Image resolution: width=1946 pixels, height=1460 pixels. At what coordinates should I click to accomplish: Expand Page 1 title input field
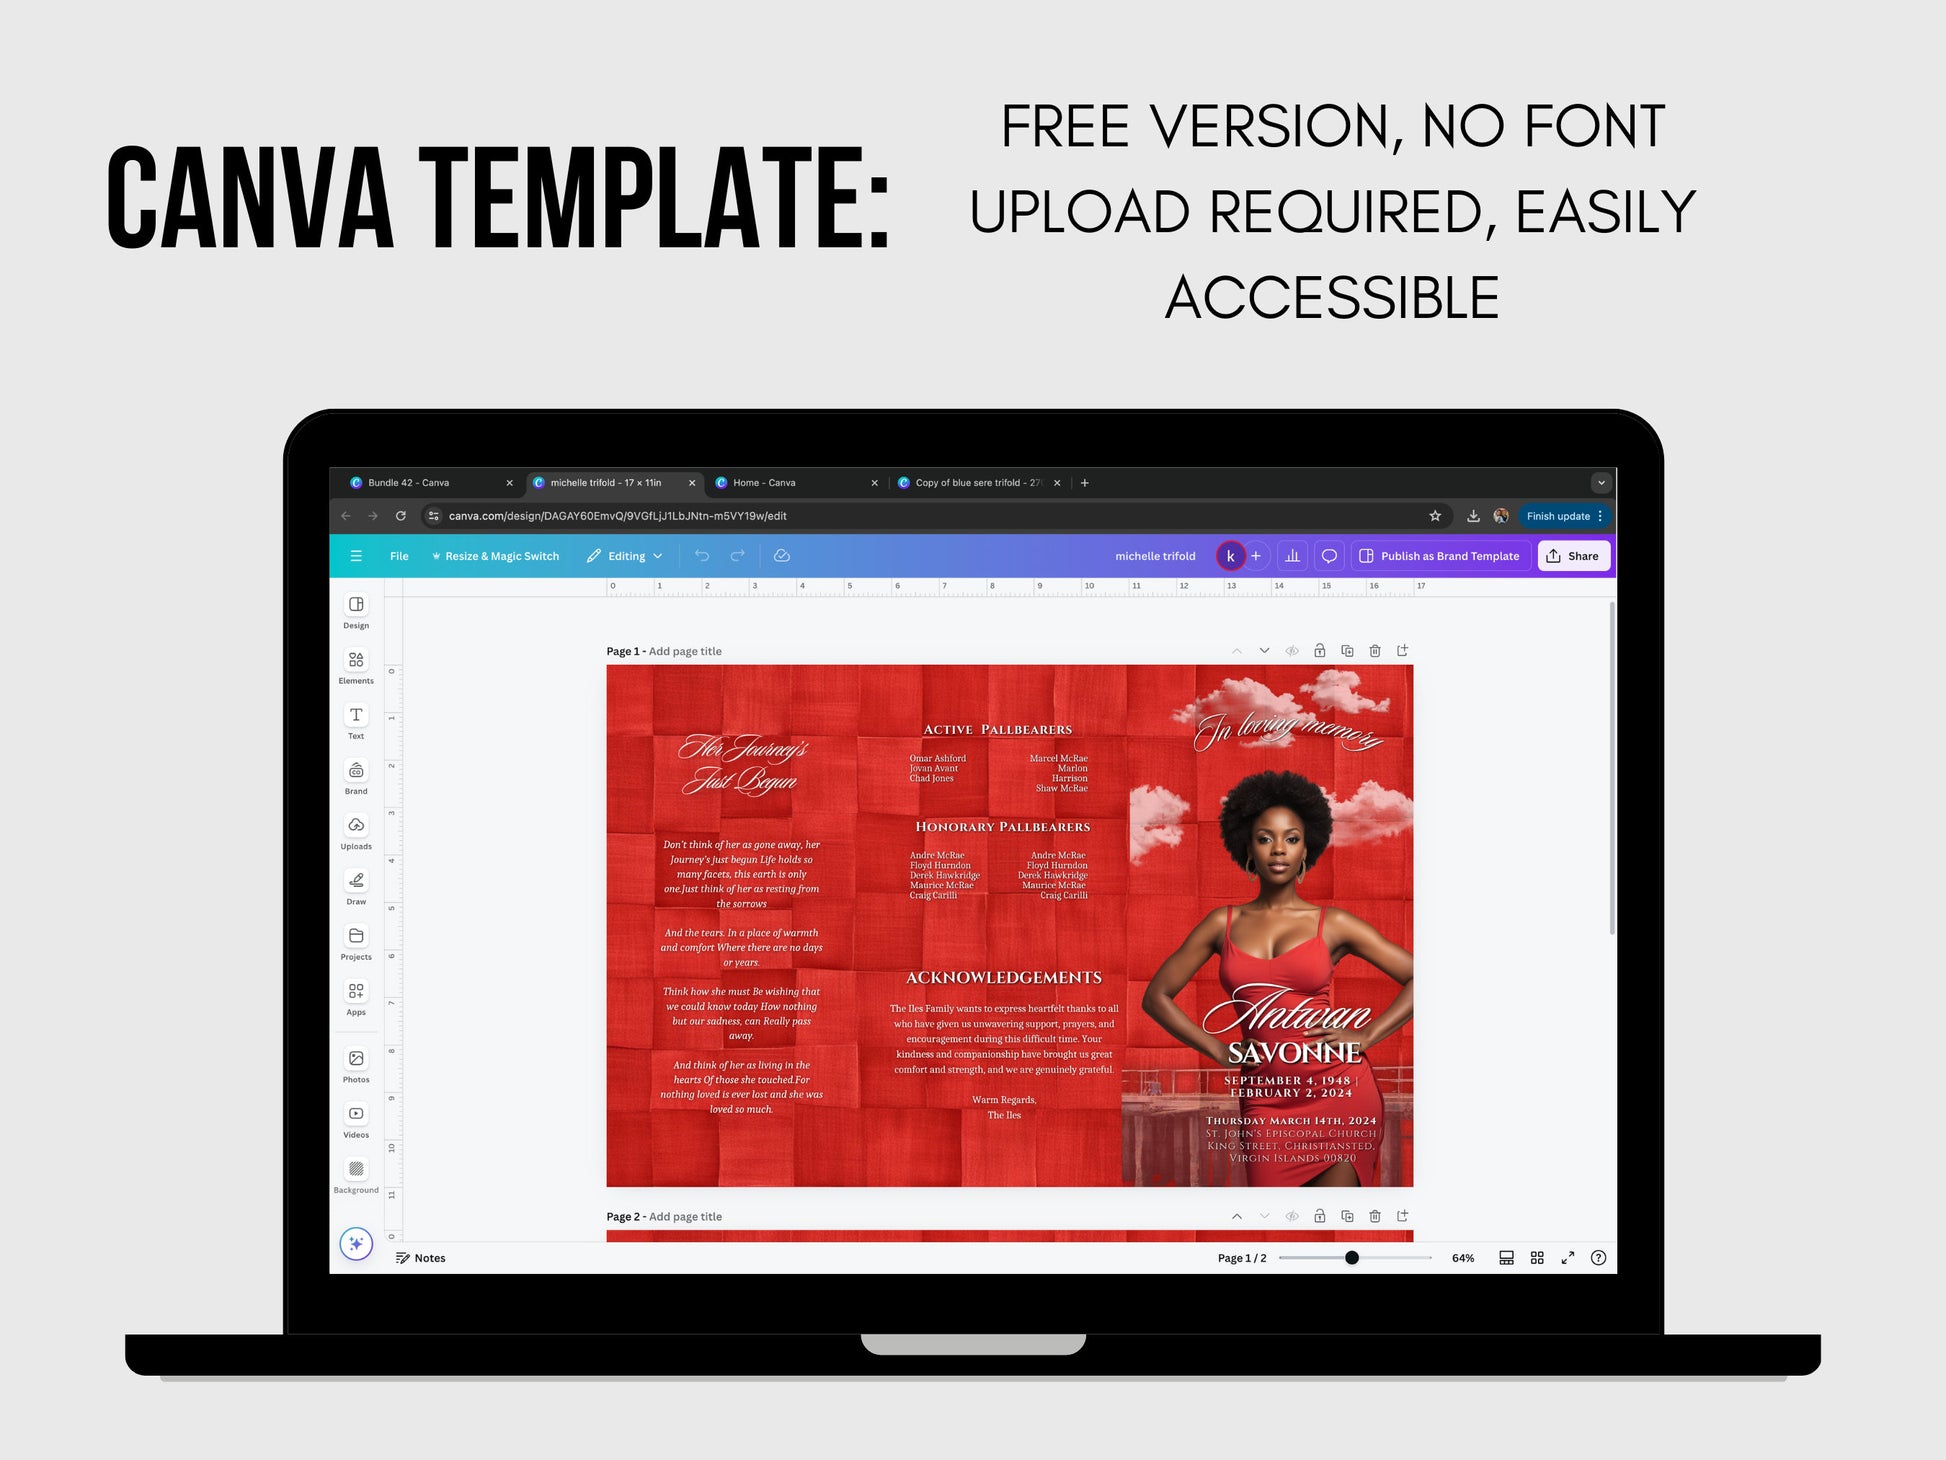pos(690,650)
